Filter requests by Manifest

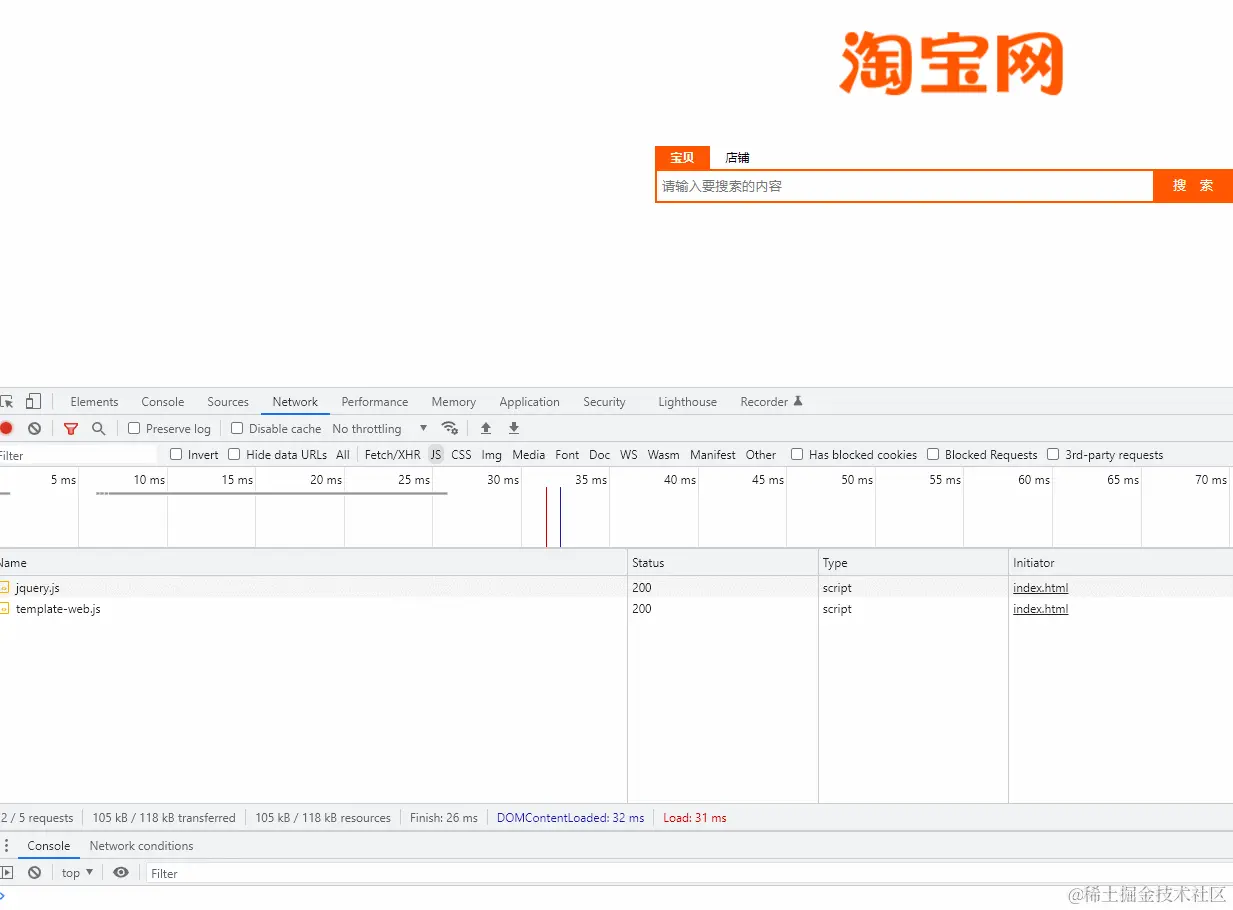tap(713, 455)
